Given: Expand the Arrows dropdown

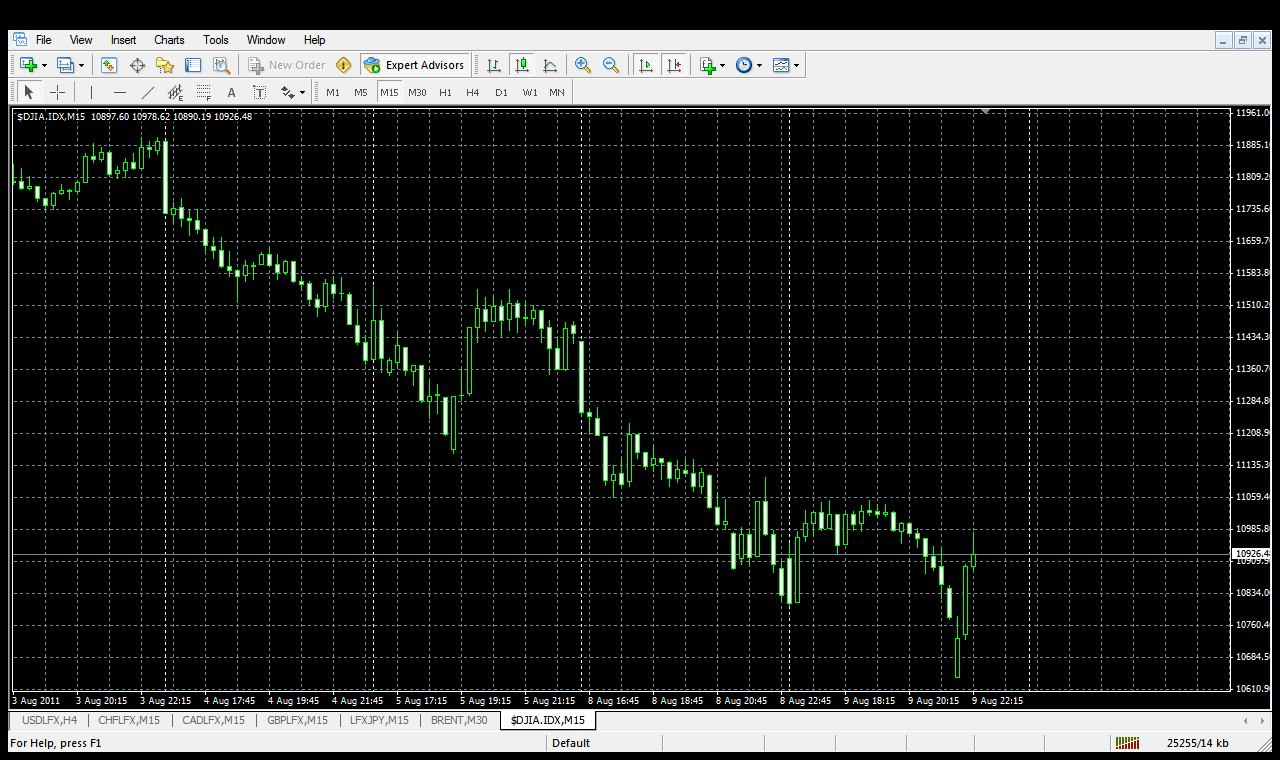Looking at the screenshot, I should point(302,93).
